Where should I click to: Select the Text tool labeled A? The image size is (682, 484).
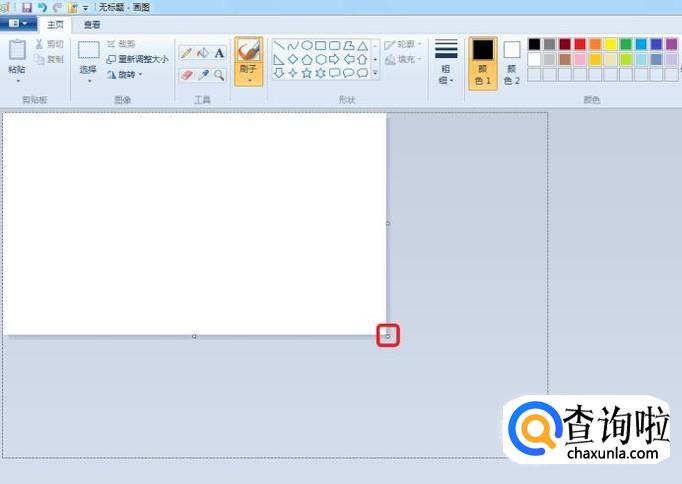pos(219,53)
